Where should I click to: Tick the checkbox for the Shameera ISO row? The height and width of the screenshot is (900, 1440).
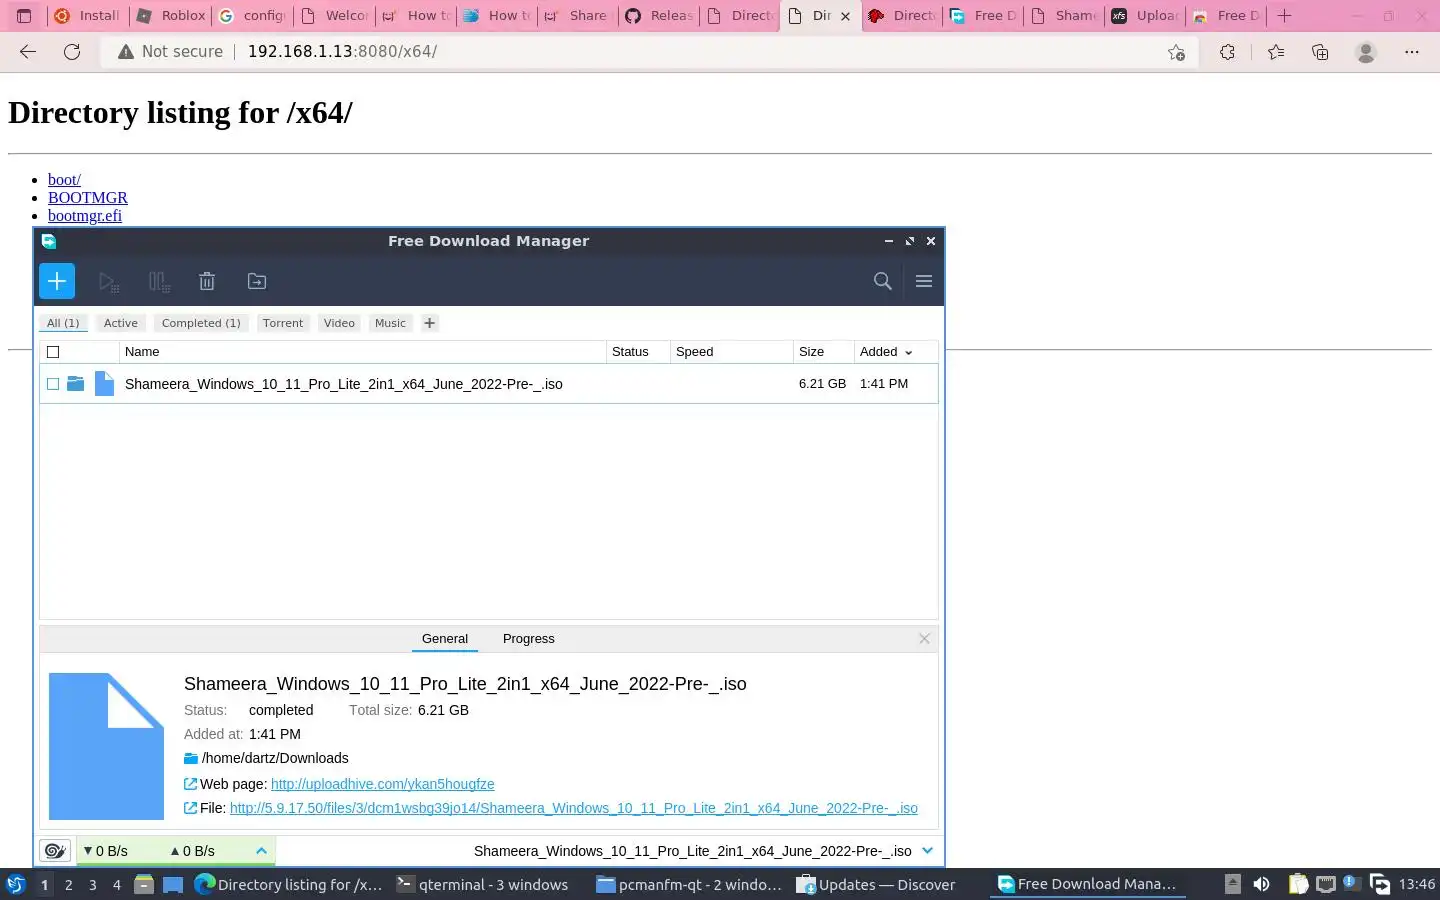53,384
